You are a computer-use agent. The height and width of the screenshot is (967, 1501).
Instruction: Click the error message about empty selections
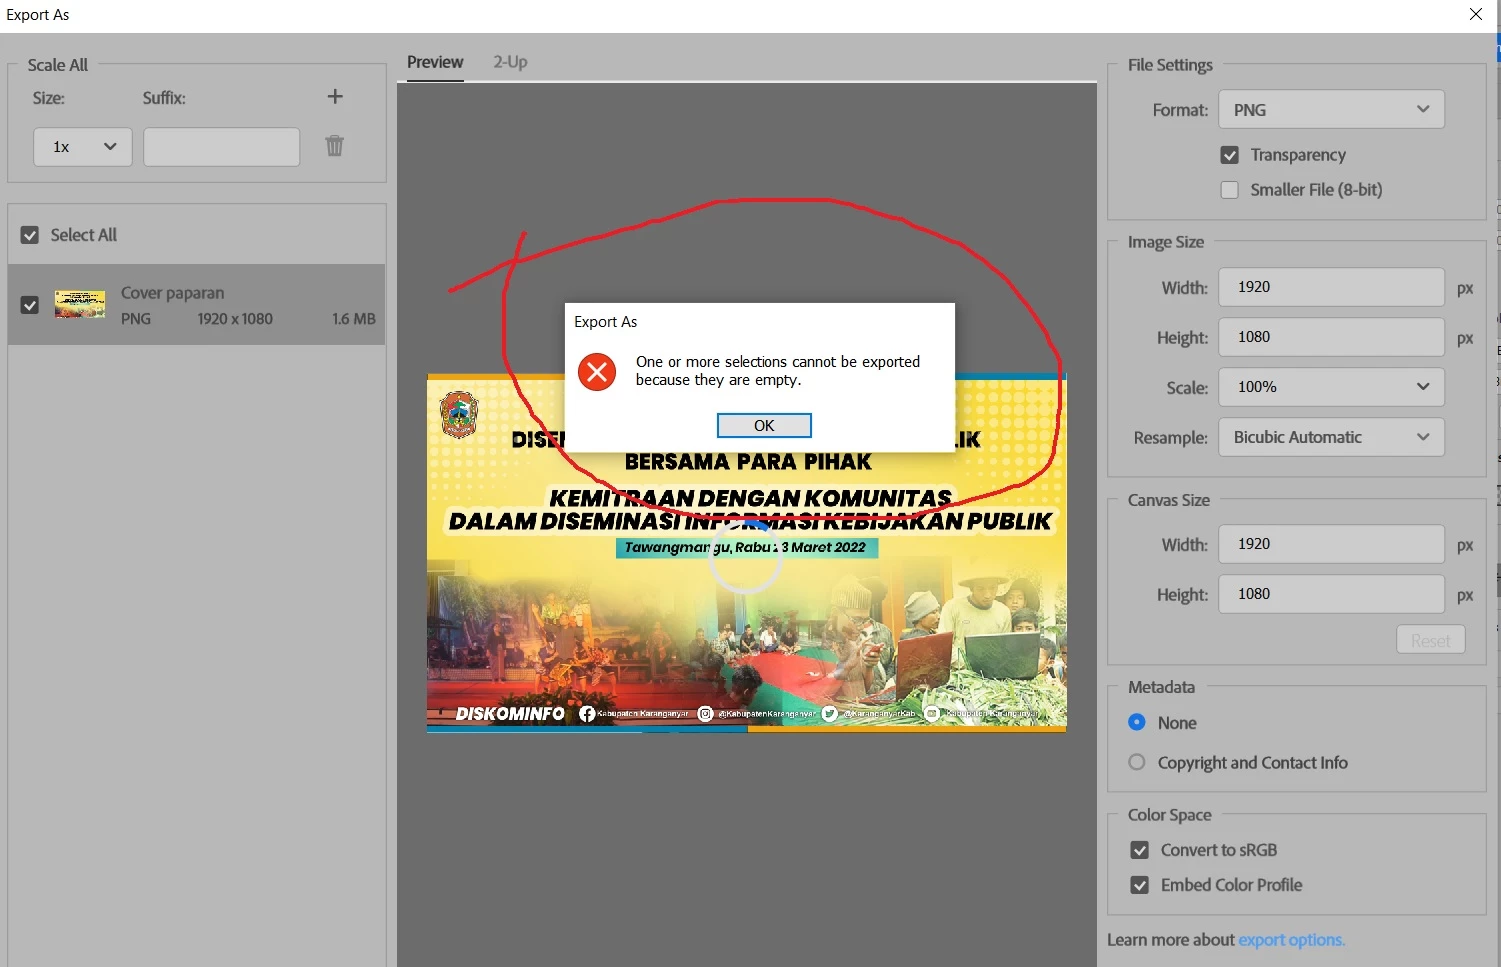tap(778, 371)
